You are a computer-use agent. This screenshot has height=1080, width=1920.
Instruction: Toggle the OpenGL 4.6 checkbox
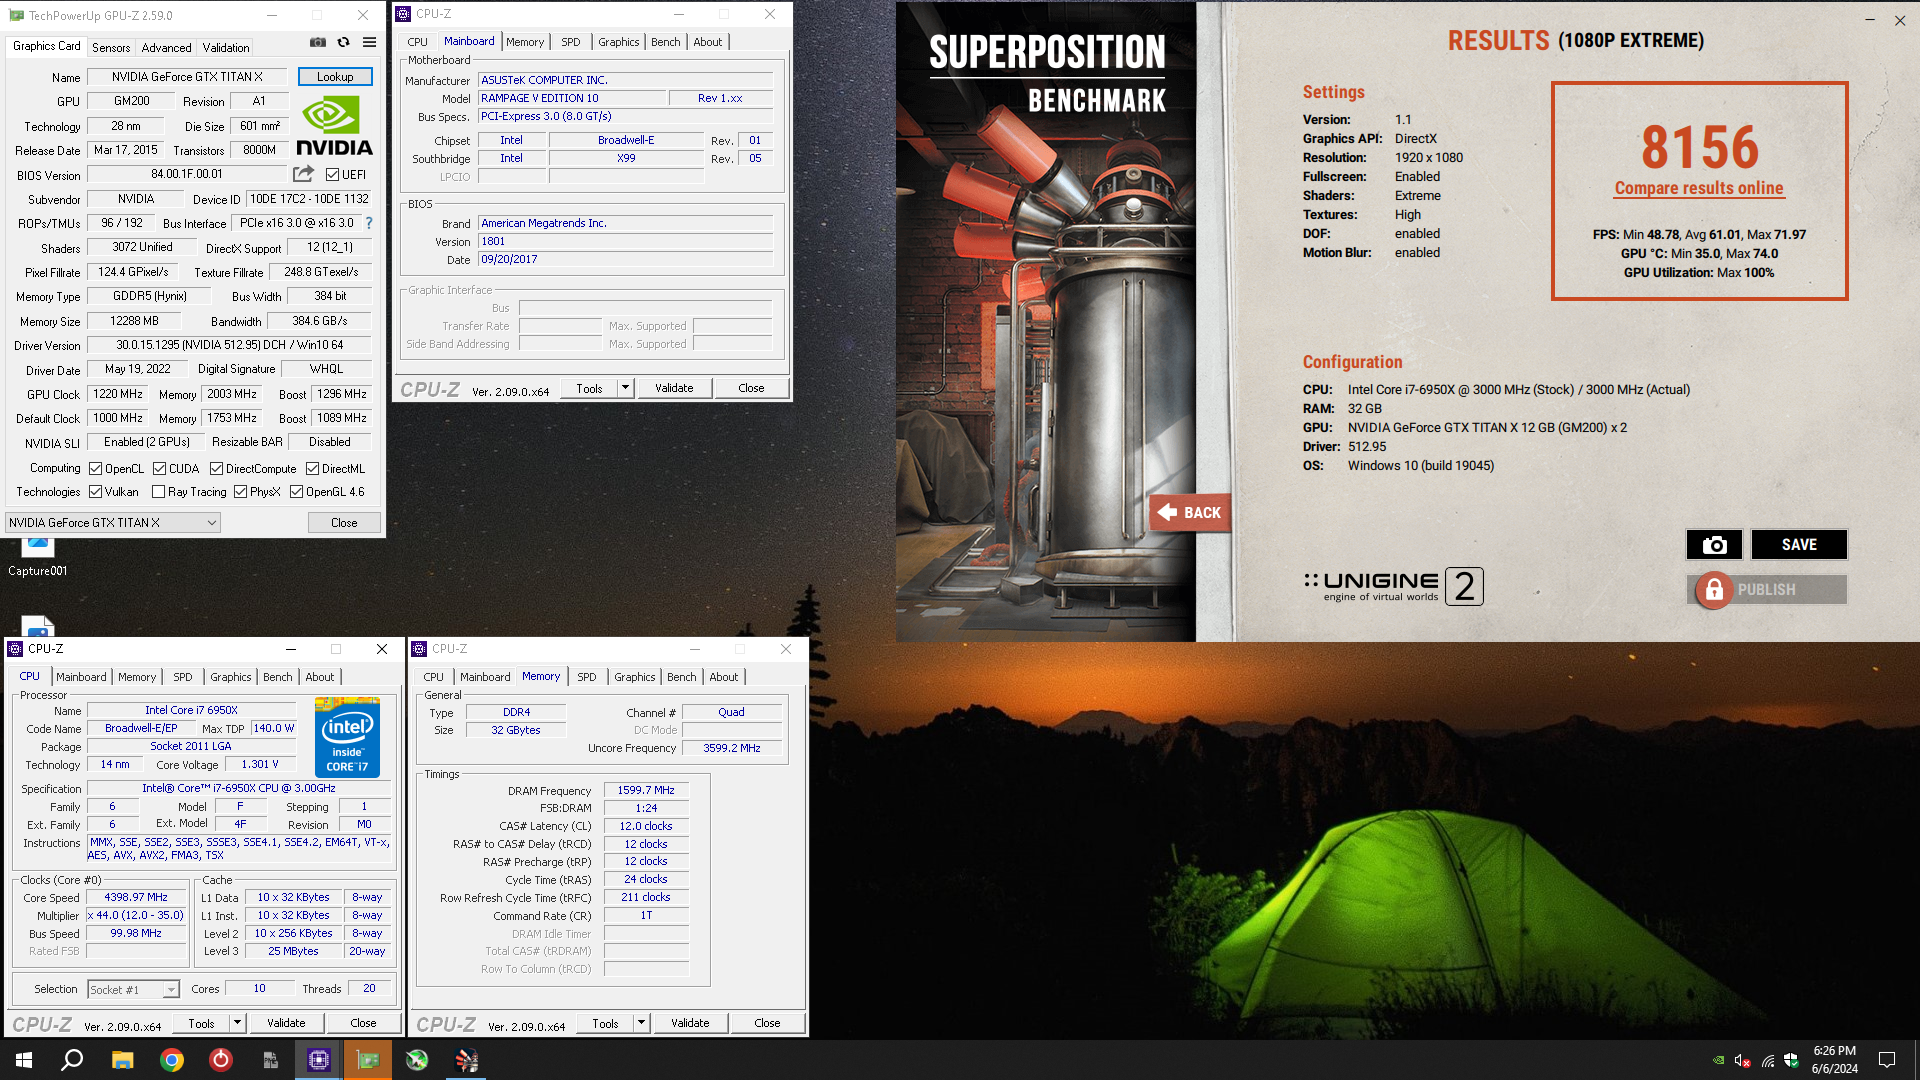tap(296, 491)
